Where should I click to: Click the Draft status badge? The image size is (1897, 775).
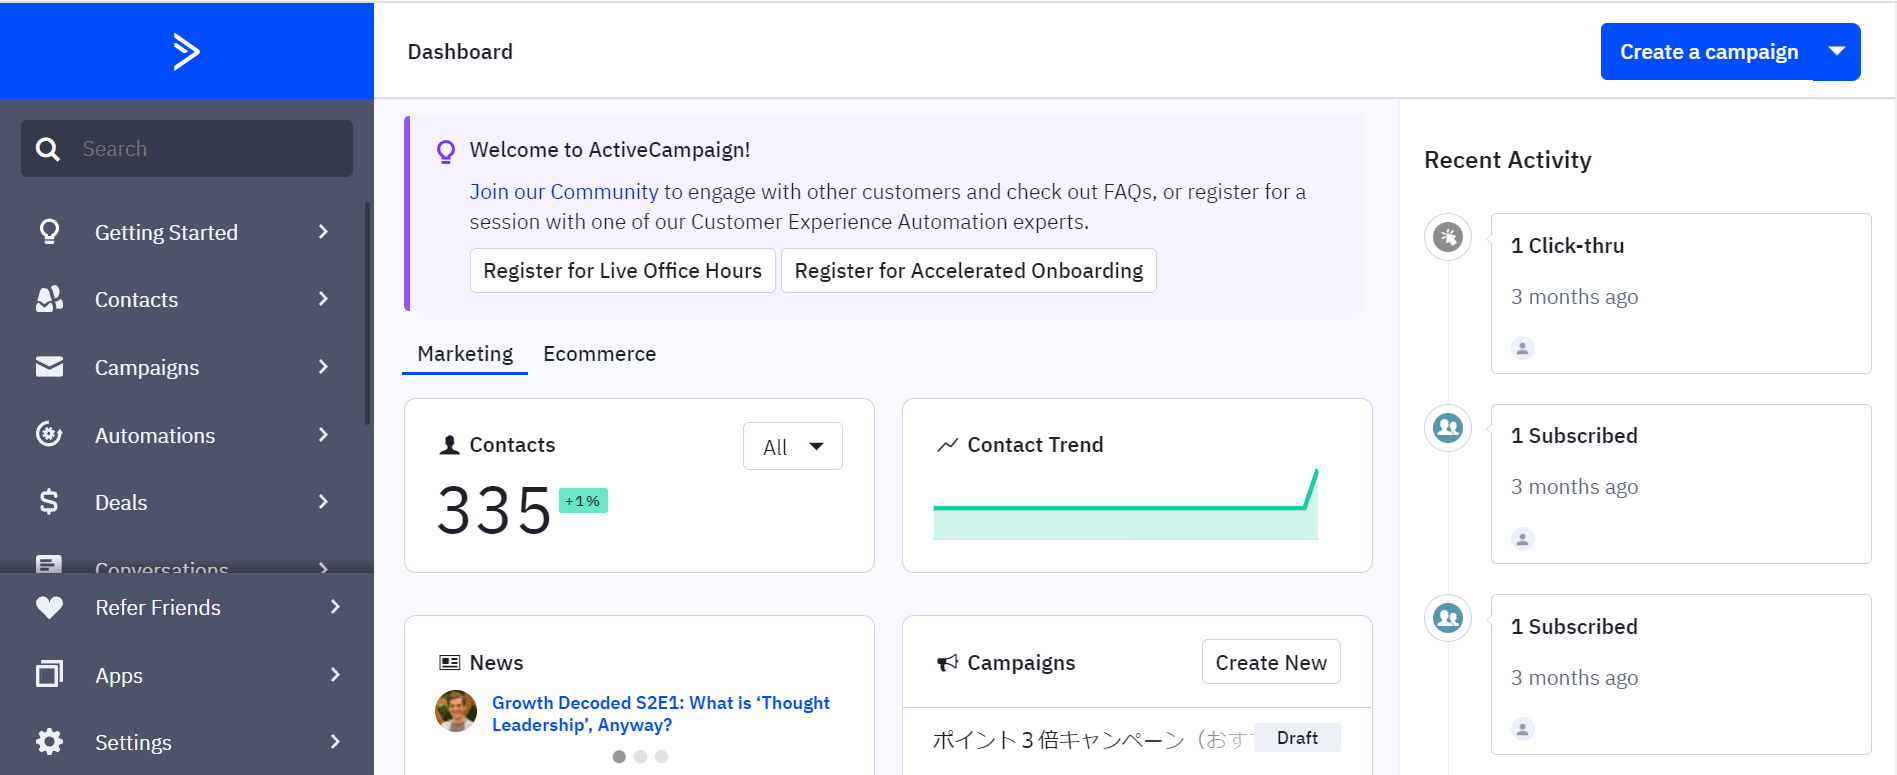(1297, 738)
